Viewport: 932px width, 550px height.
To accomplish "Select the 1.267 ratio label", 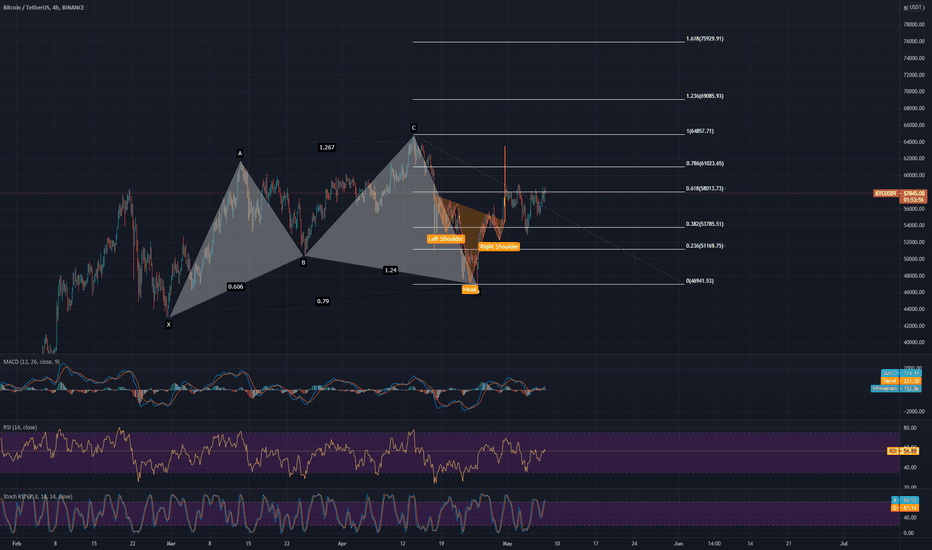I will pyautogui.click(x=327, y=147).
